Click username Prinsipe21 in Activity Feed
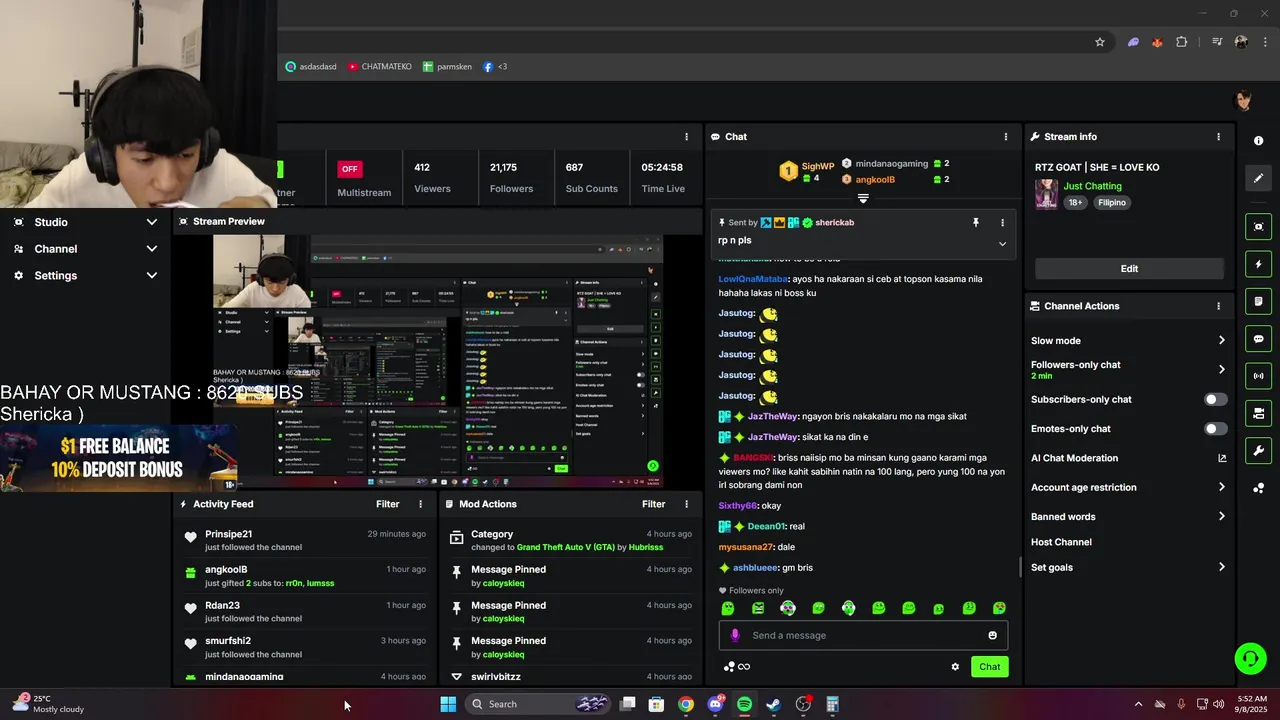 tap(228, 534)
